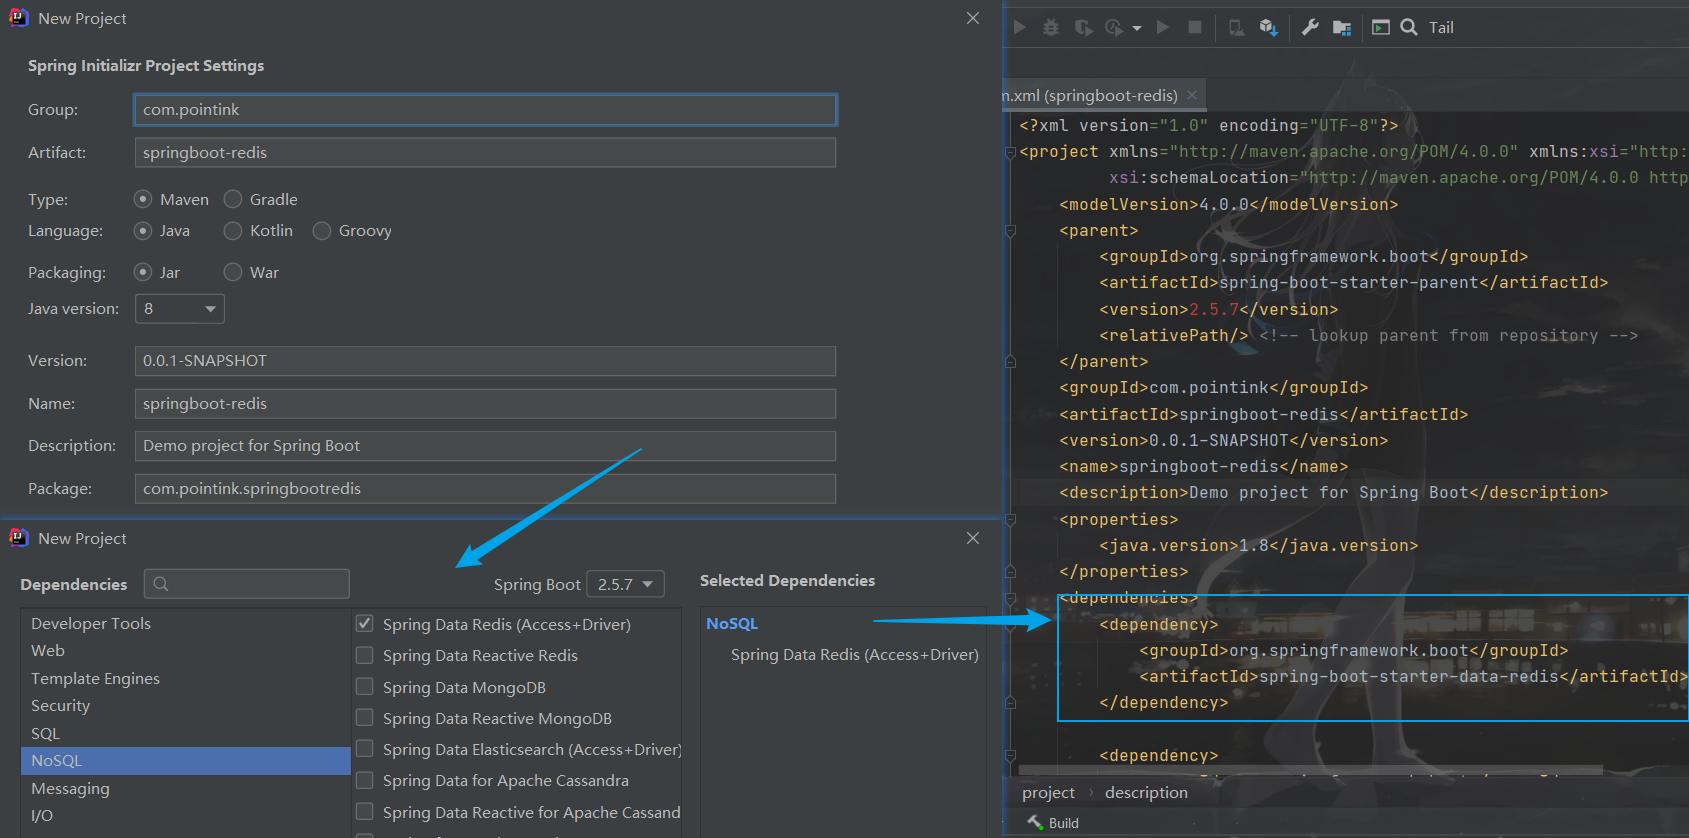Image resolution: width=1689 pixels, height=838 pixels.
Task: Click the Profiler run icon
Action: click(x=1114, y=27)
